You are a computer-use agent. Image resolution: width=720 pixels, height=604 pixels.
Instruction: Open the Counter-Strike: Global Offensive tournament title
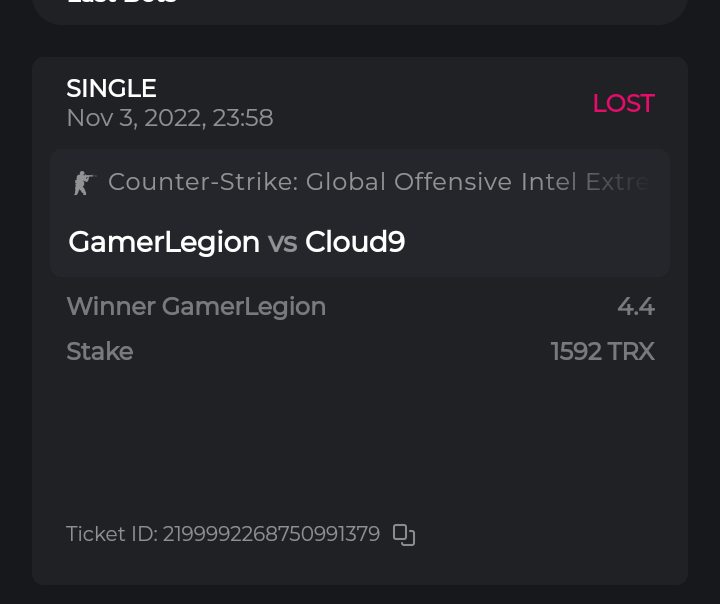click(360, 182)
